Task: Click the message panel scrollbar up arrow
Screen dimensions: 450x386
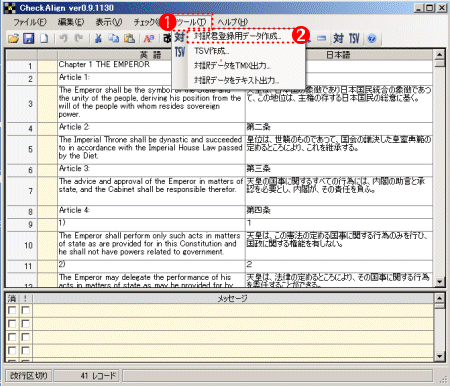Action: 440,298
